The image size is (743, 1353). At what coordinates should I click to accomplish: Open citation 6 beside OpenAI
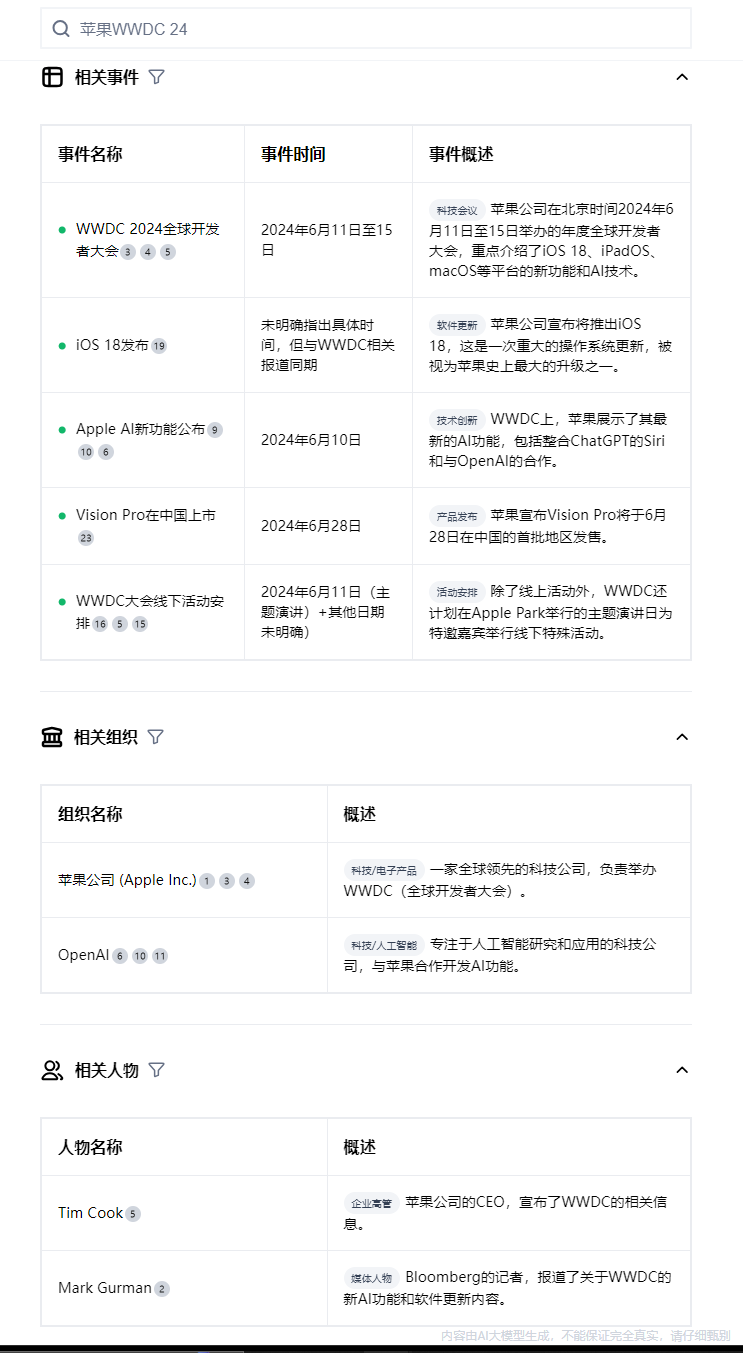tap(120, 956)
